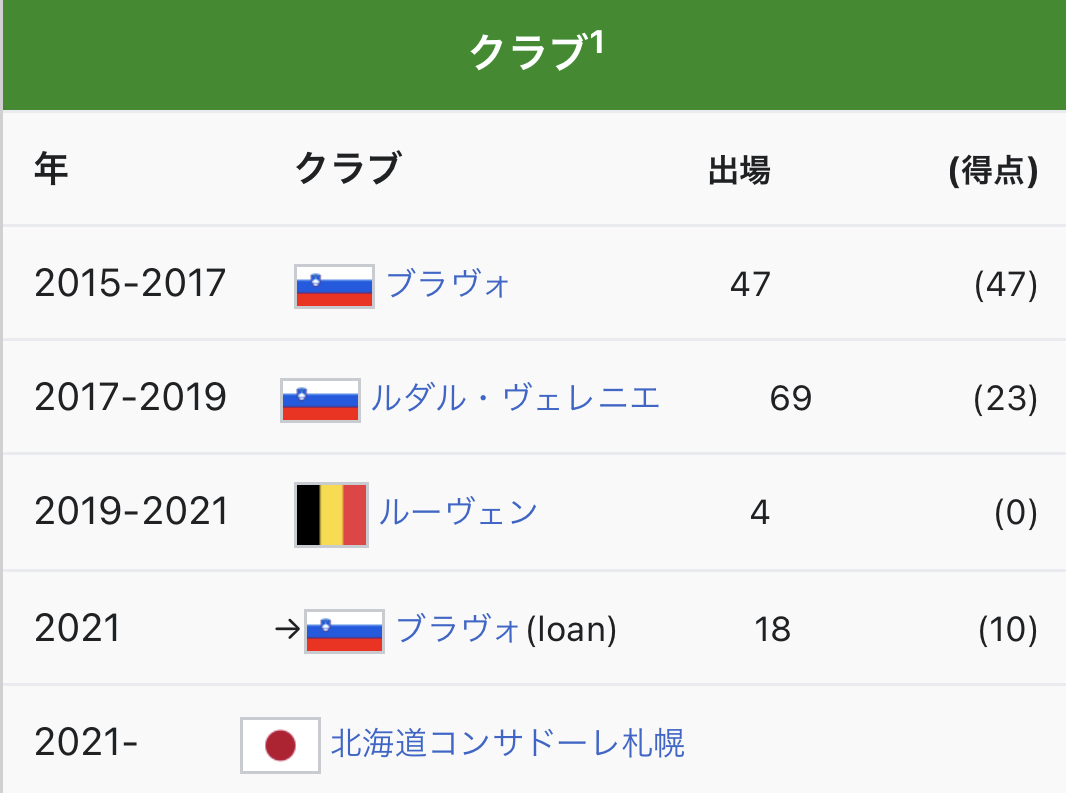Click the Slovenia flag in the loan row

point(344,630)
